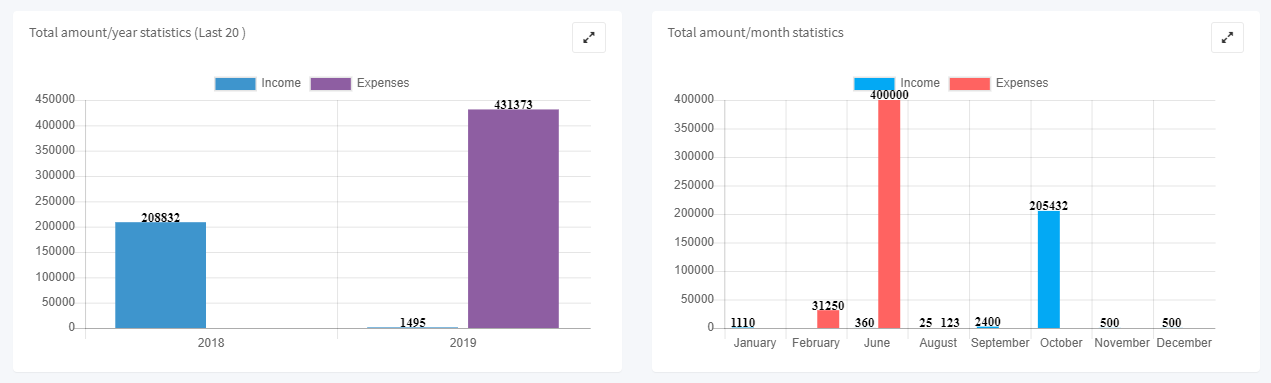Click the 400000 value label above June bar
The height and width of the screenshot is (383, 1271).
(889, 95)
